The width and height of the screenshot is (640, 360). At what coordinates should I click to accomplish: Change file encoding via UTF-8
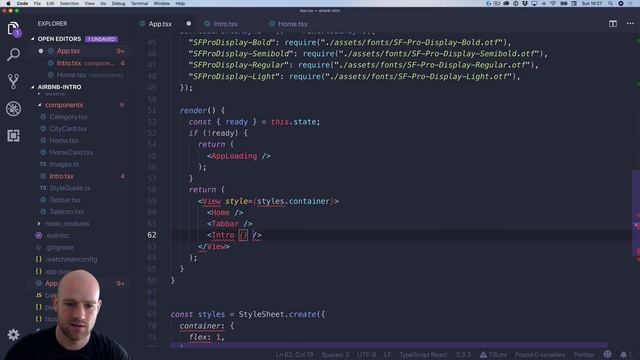point(367,355)
